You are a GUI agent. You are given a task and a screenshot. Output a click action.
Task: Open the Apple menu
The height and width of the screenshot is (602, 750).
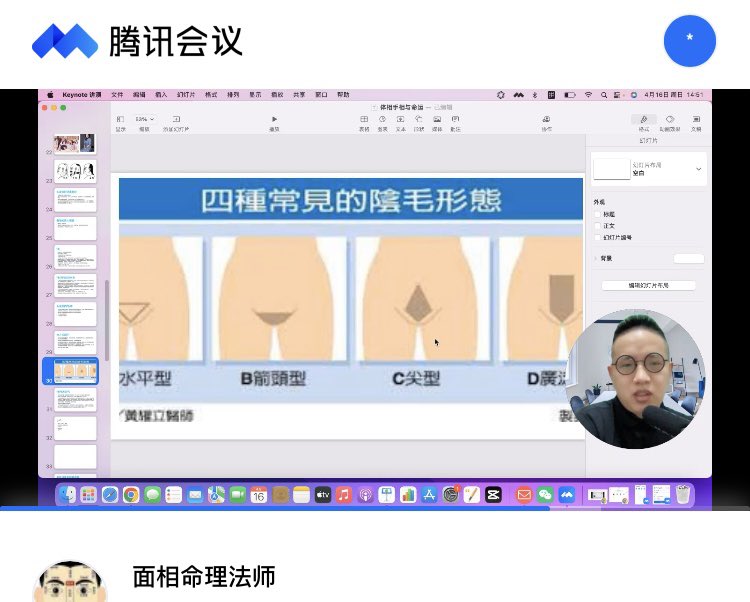click(x=50, y=95)
